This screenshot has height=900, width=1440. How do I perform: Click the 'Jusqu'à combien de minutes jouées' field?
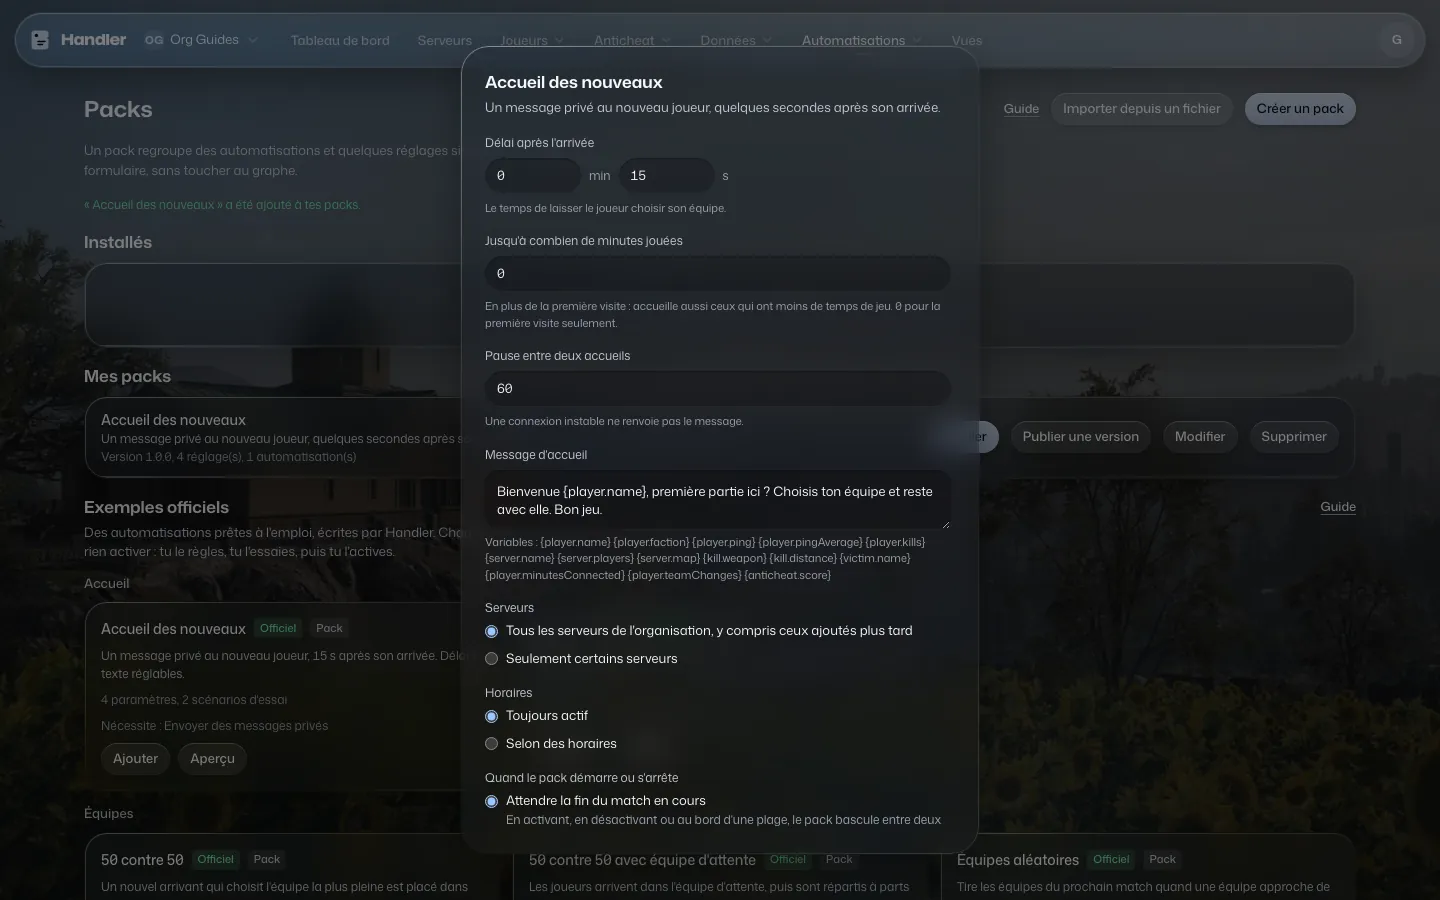717,273
